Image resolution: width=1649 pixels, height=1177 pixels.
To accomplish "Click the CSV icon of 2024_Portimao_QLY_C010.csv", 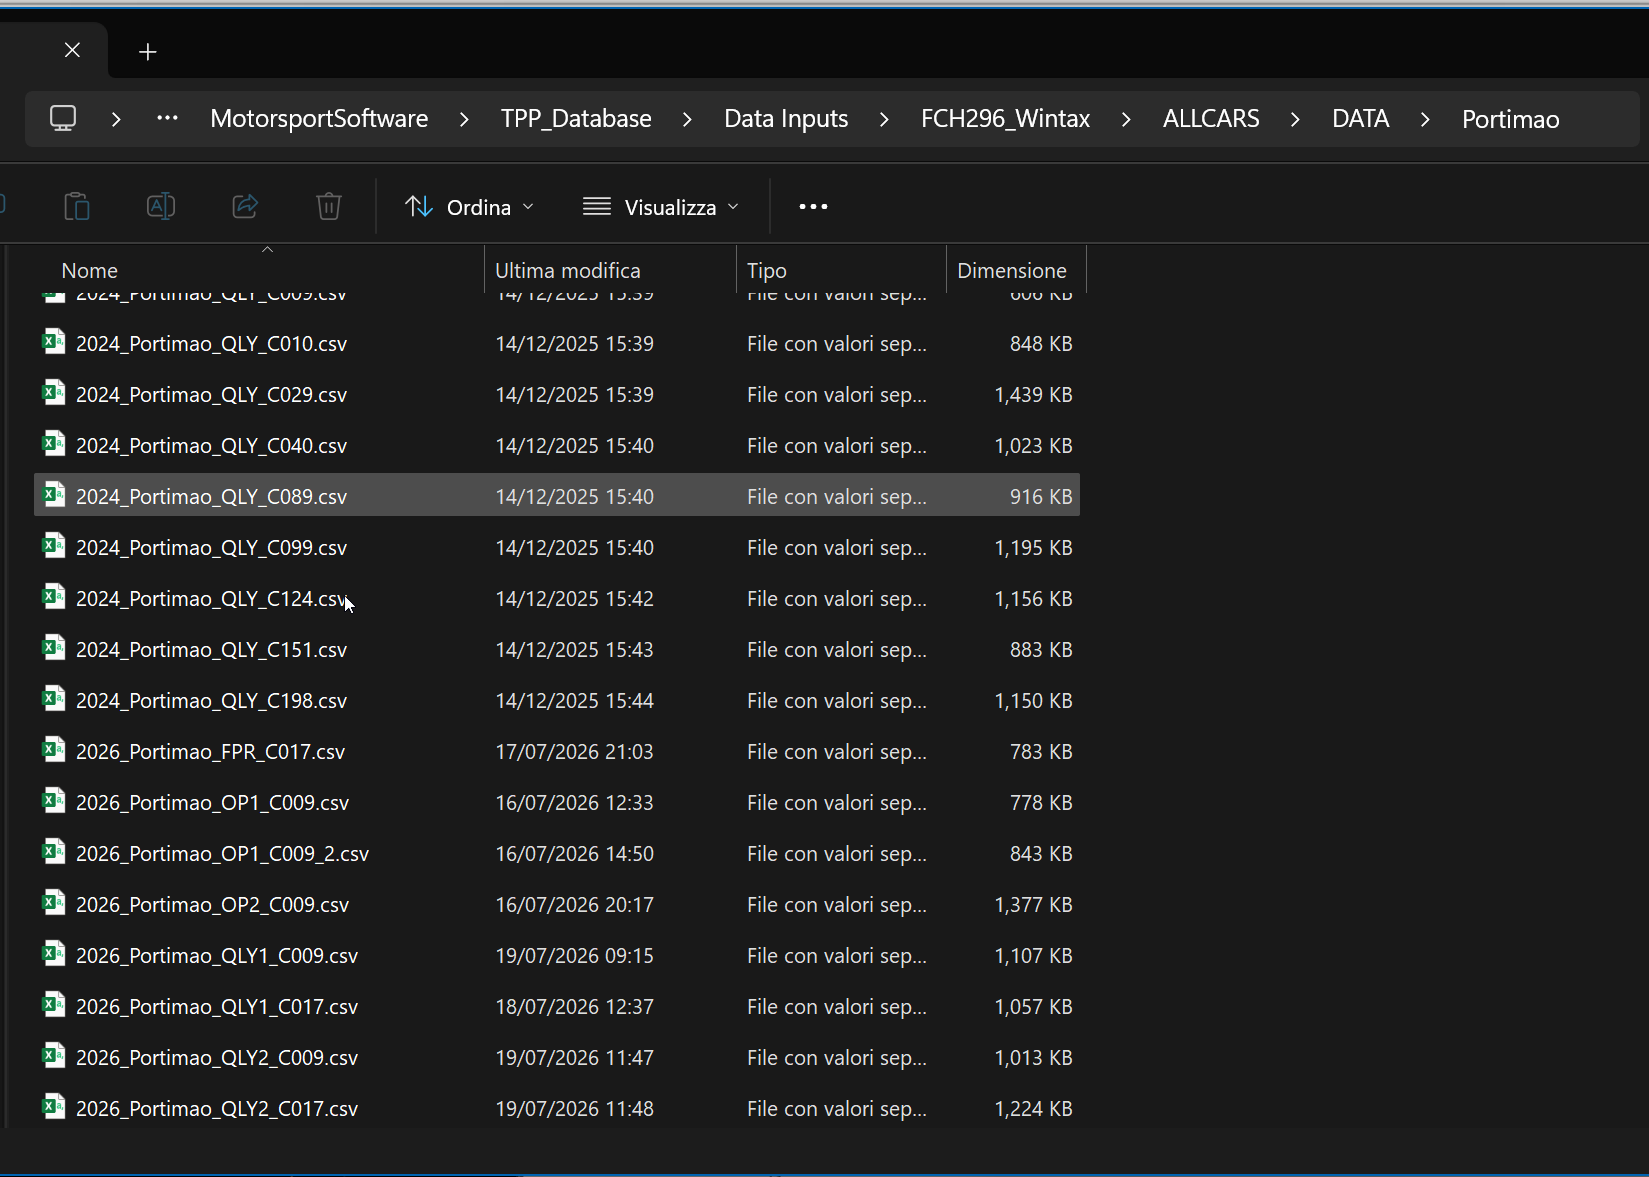I will click(54, 342).
